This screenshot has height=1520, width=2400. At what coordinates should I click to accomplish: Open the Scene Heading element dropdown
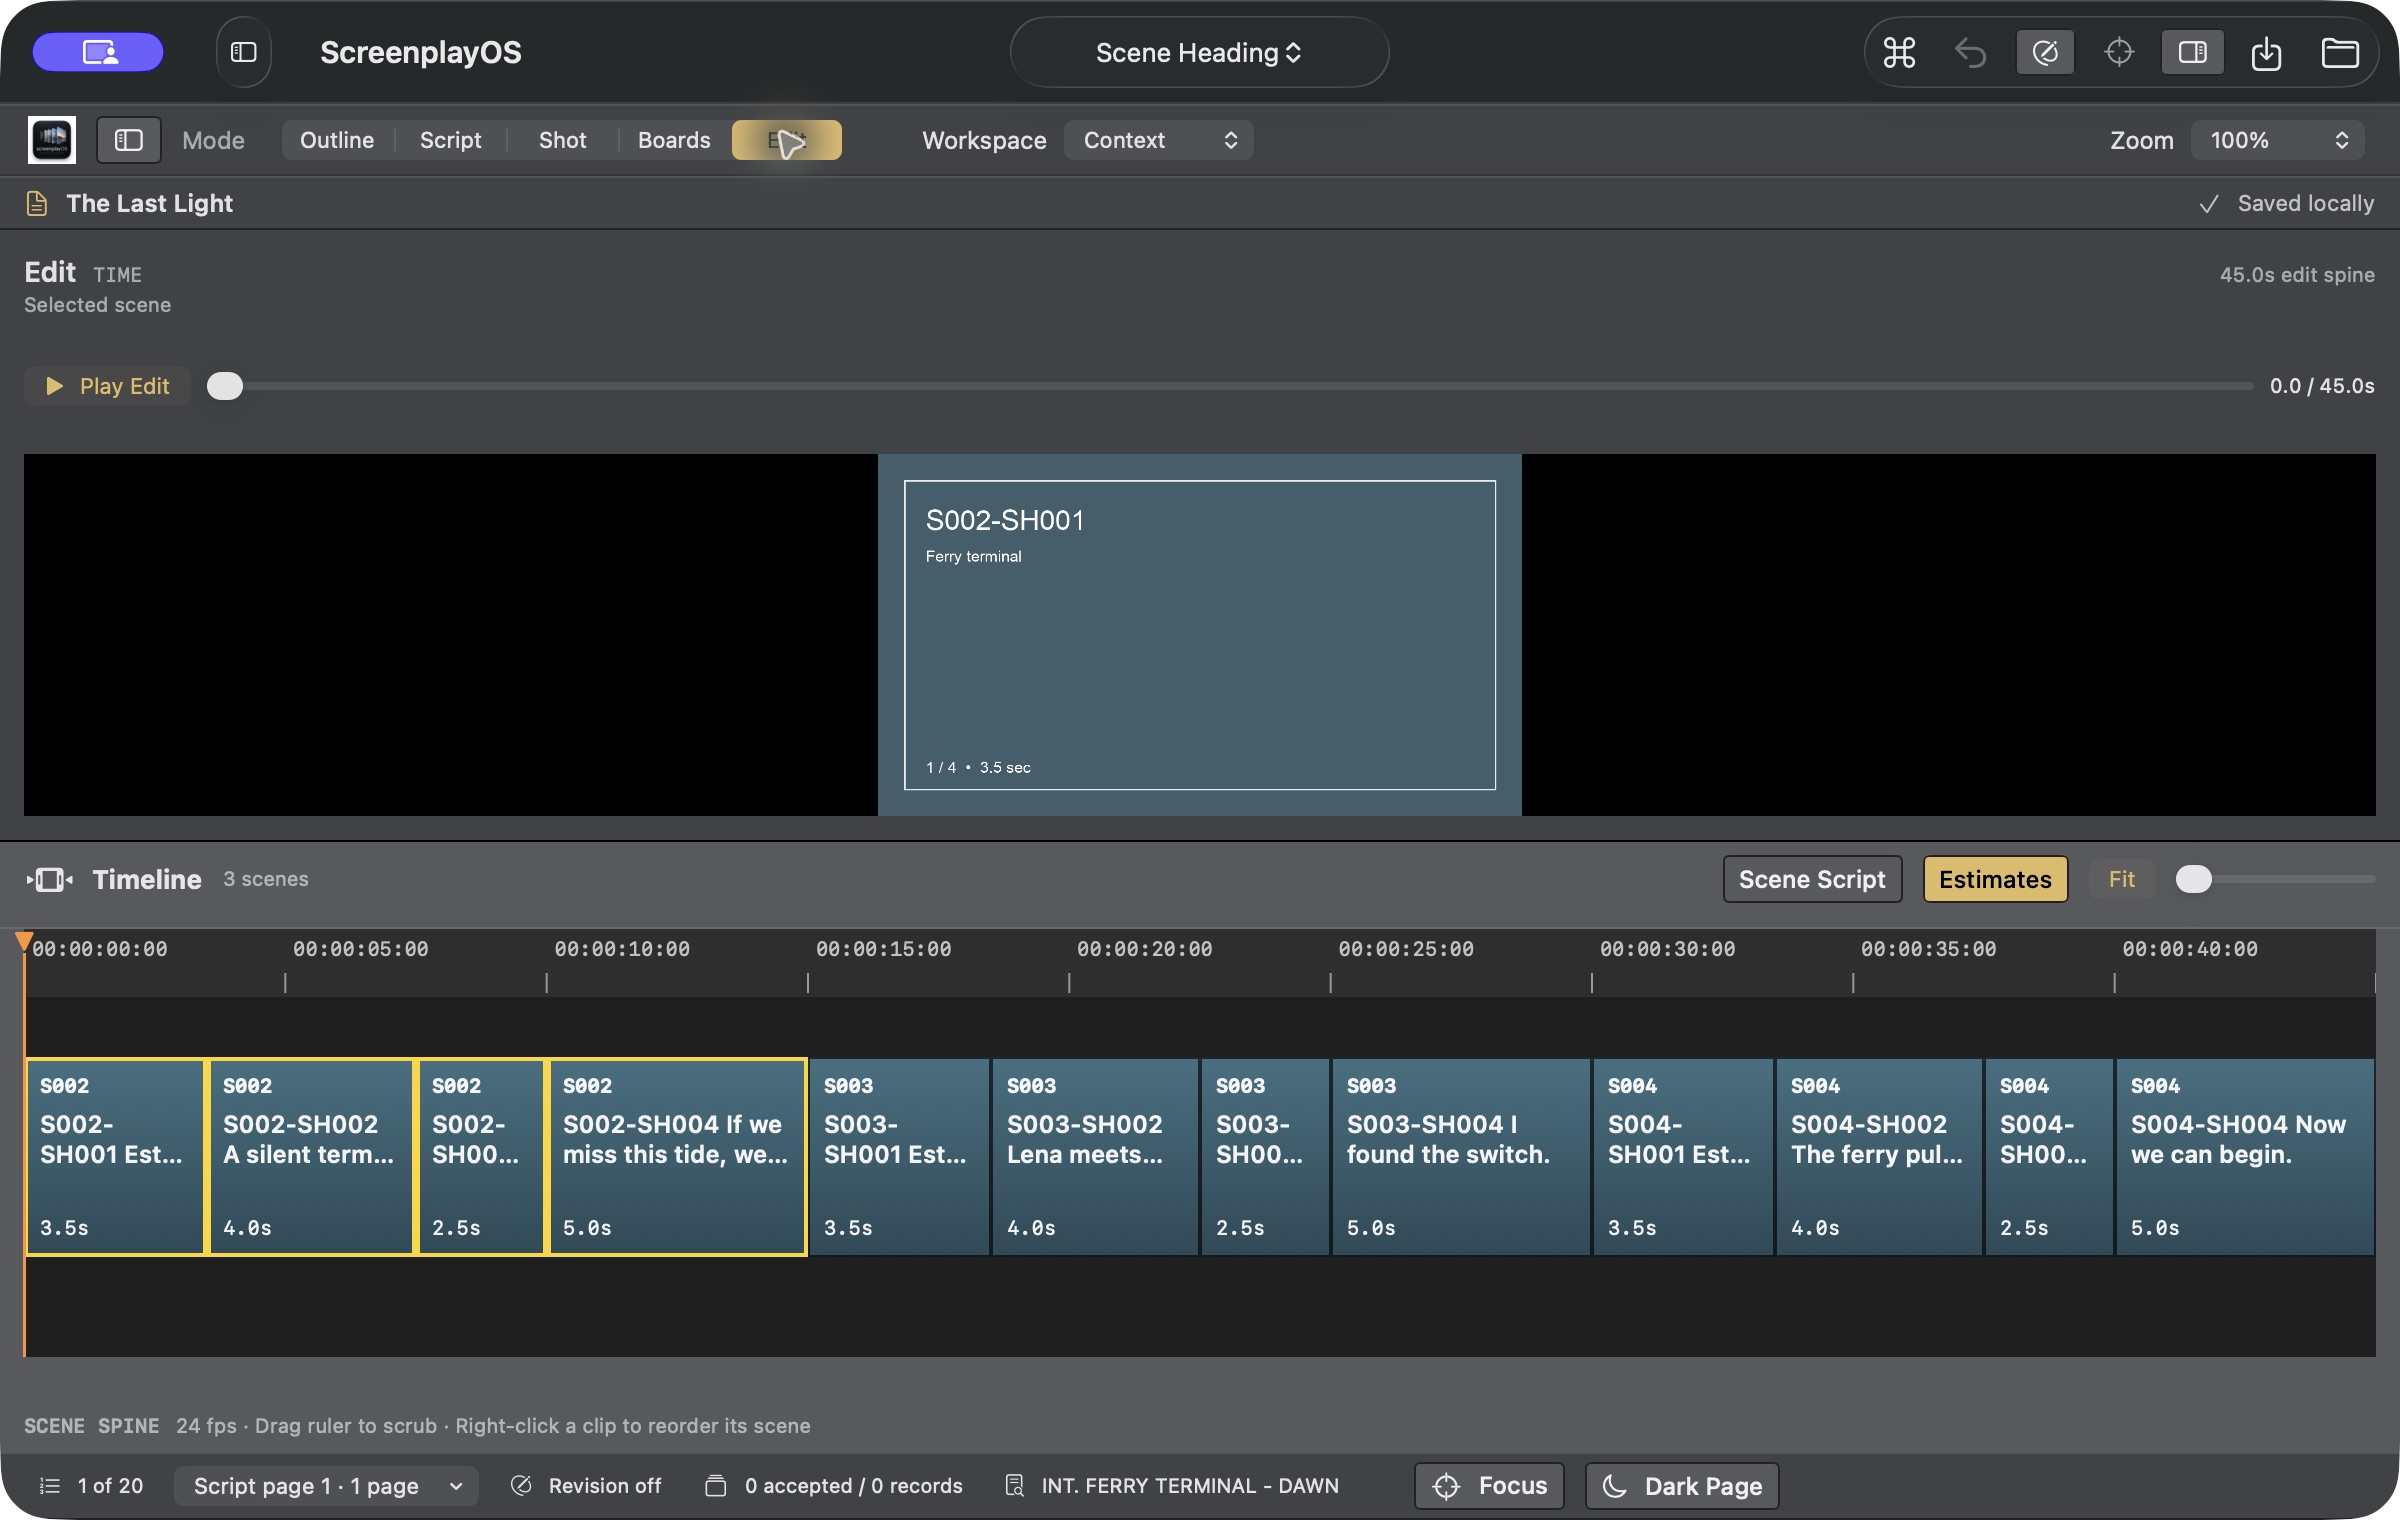1199,52
